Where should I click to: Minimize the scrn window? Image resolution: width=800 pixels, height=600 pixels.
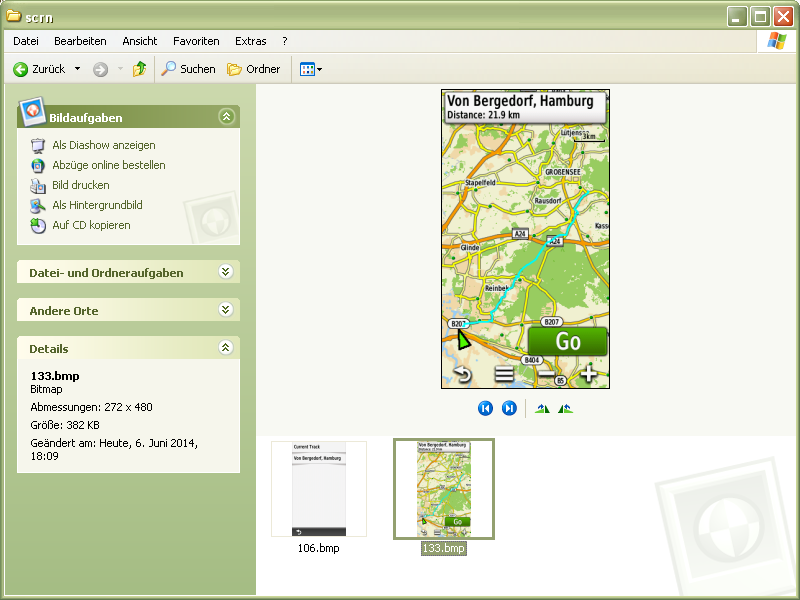pyautogui.click(x=737, y=17)
